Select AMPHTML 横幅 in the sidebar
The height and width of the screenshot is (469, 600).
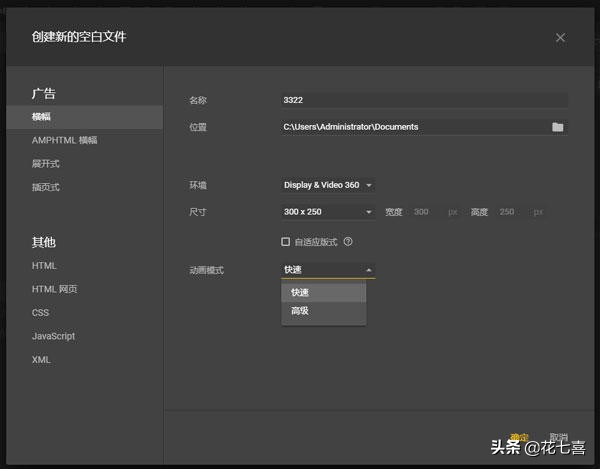click(x=65, y=141)
